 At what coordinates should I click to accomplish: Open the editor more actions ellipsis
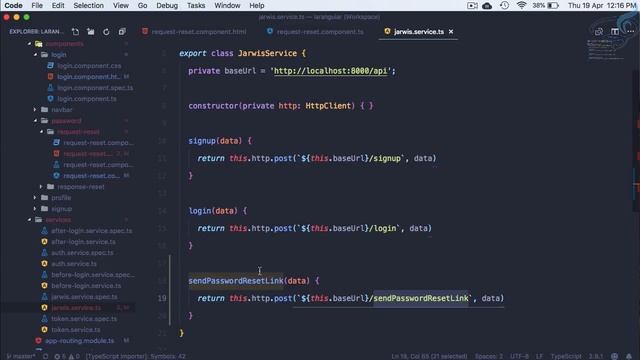click(630, 31)
